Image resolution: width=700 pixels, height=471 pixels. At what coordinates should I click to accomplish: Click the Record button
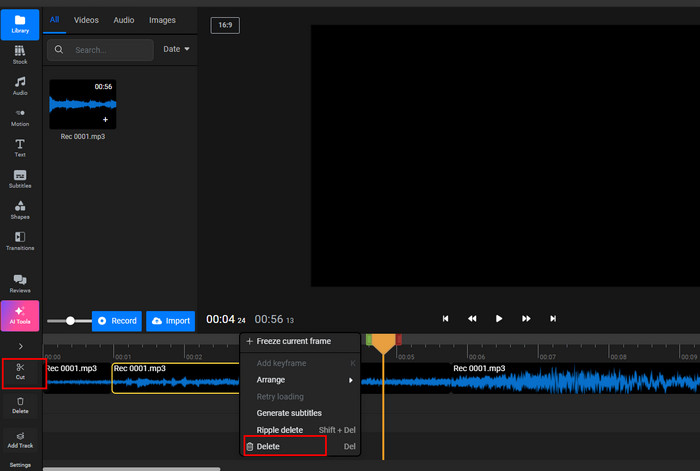[117, 321]
